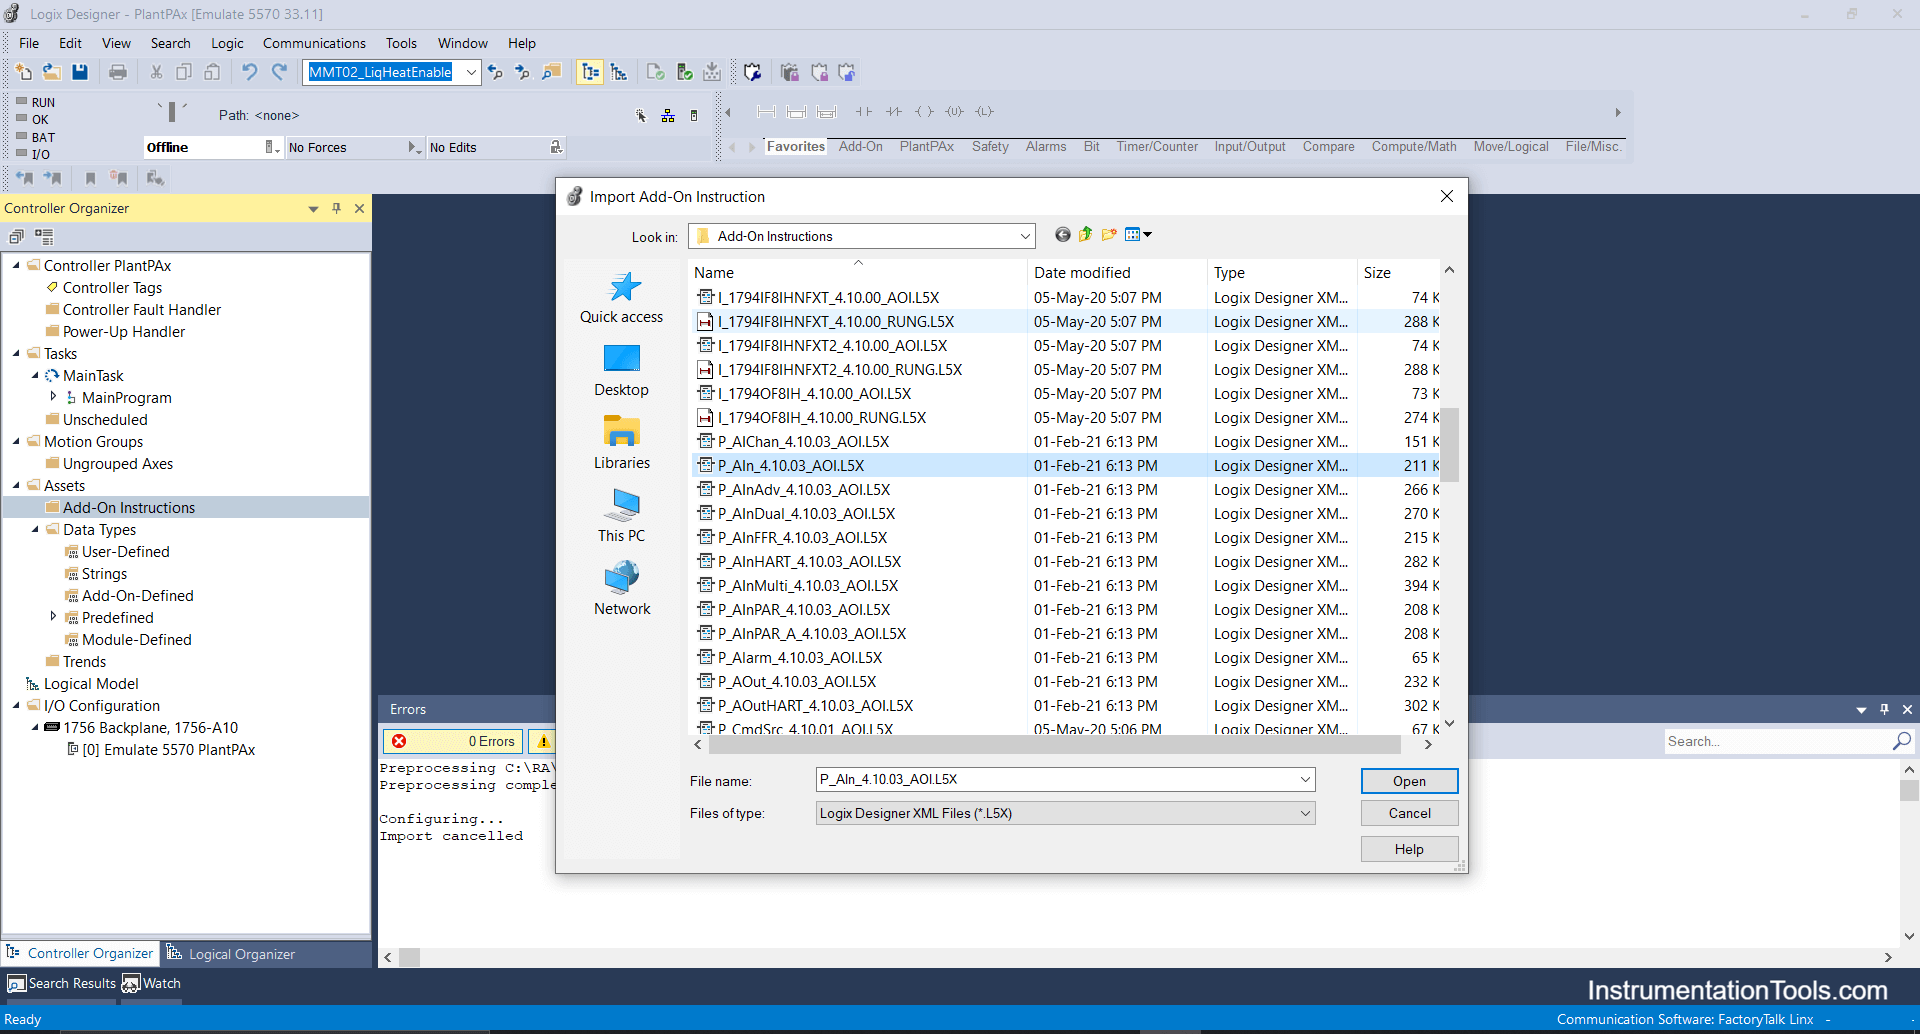Open the Look in folder dropdown
The height and width of the screenshot is (1034, 1920).
(1025, 237)
